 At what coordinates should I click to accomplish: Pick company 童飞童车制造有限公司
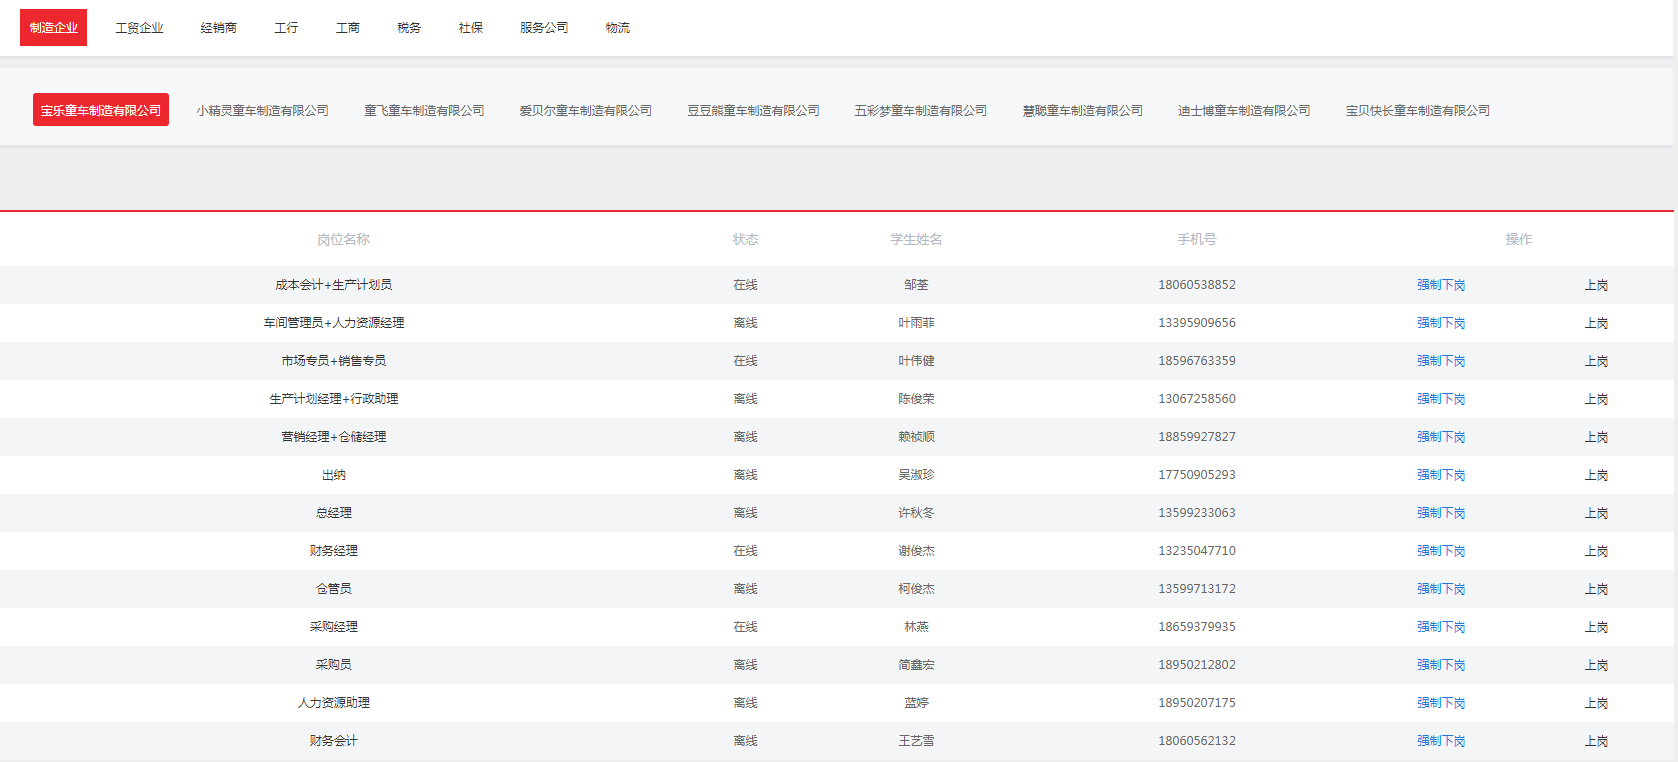pyautogui.click(x=424, y=110)
